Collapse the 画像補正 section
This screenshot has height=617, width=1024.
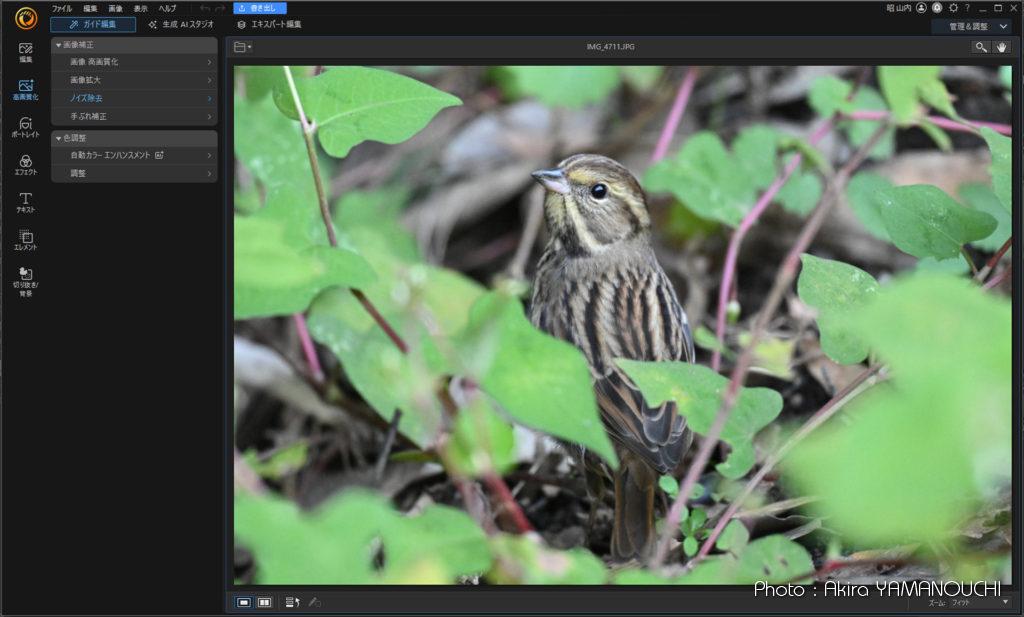pyautogui.click(x=58, y=45)
